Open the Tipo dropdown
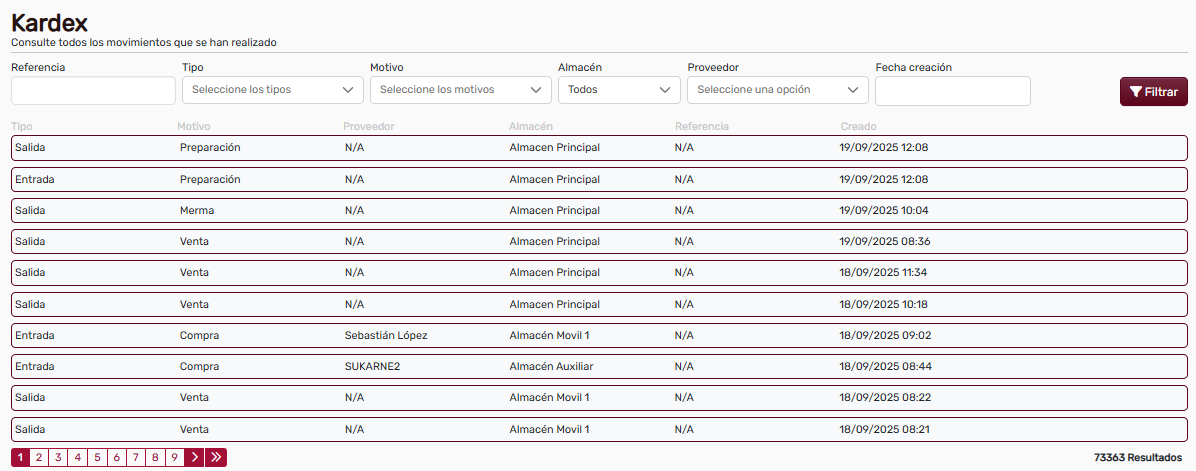1196x471 pixels. [x=272, y=90]
